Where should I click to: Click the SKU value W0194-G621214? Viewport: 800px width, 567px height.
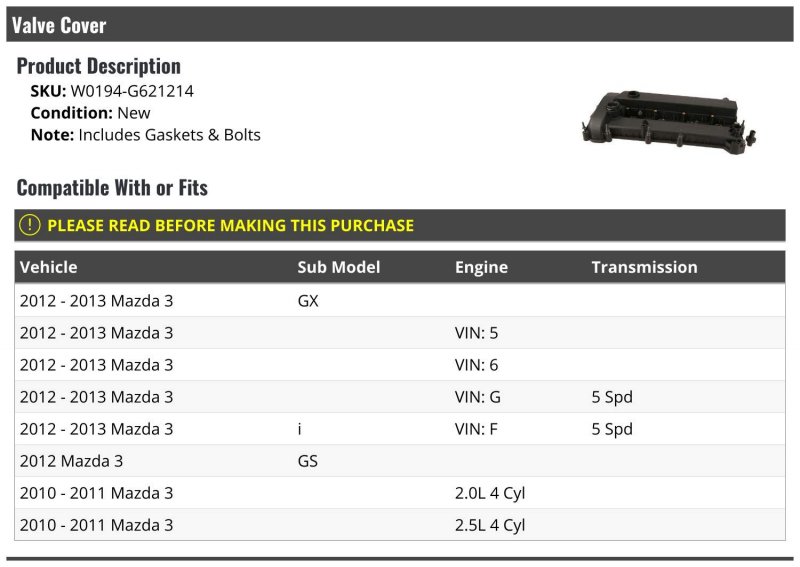coord(132,91)
